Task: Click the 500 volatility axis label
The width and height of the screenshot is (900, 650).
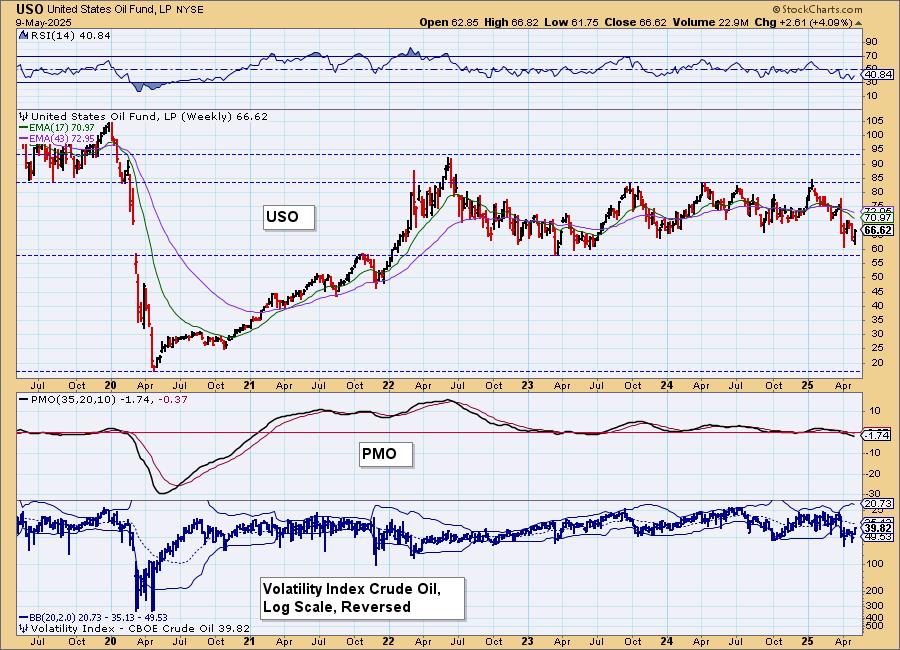Action: pyautogui.click(x=875, y=626)
